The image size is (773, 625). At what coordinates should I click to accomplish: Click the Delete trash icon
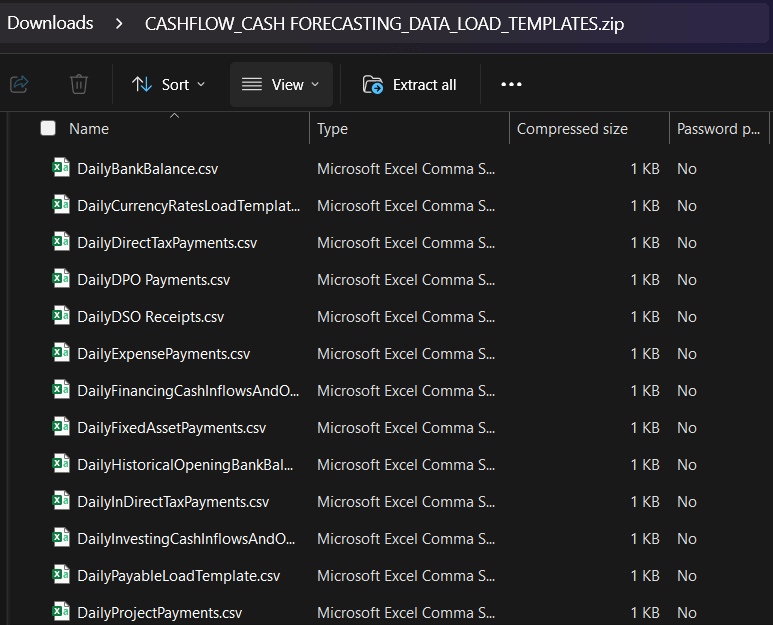pyautogui.click(x=79, y=84)
